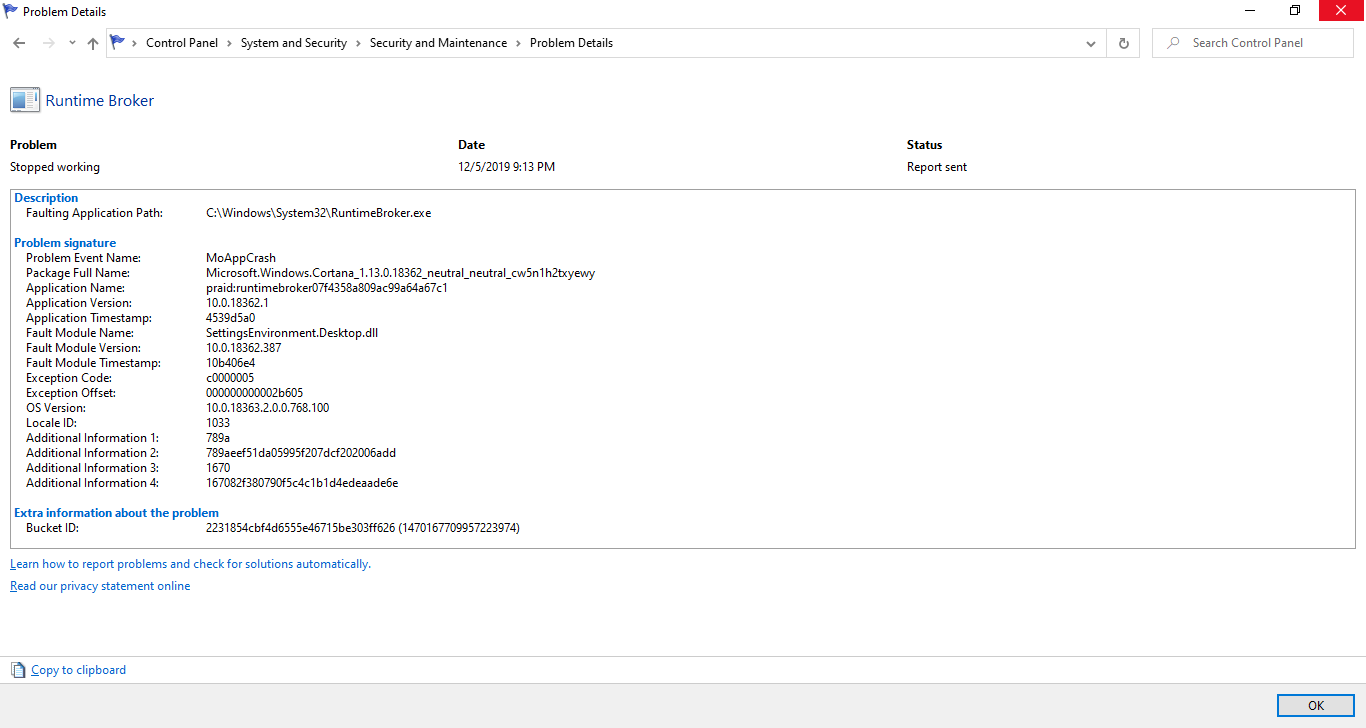
Task: Open Security and Maintenance breadcrumb
Action: (438, 43)
